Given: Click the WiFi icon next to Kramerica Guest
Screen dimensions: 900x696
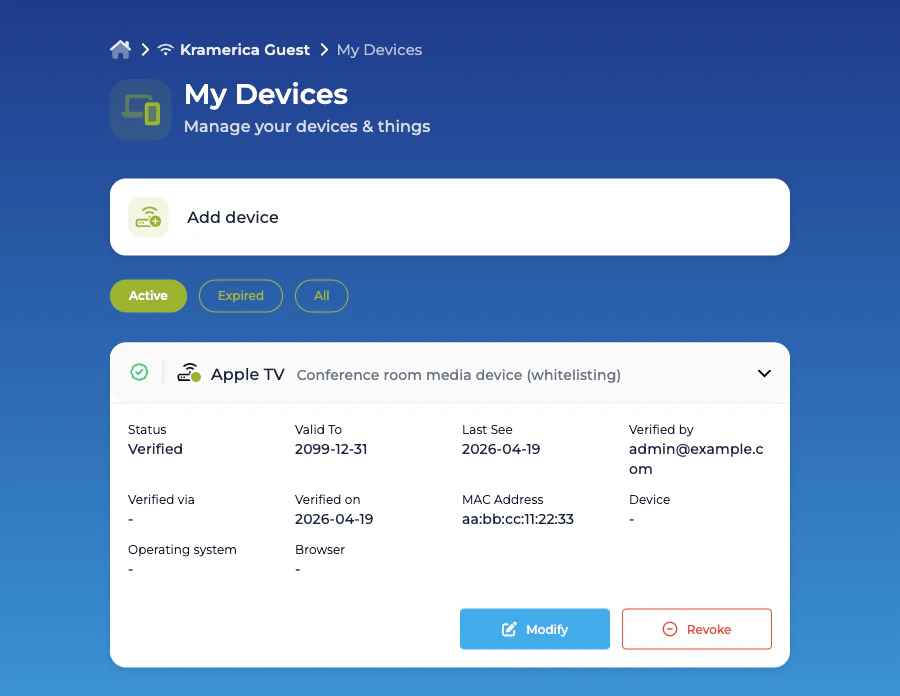Looking at the screenshot, I should (165, 49).
